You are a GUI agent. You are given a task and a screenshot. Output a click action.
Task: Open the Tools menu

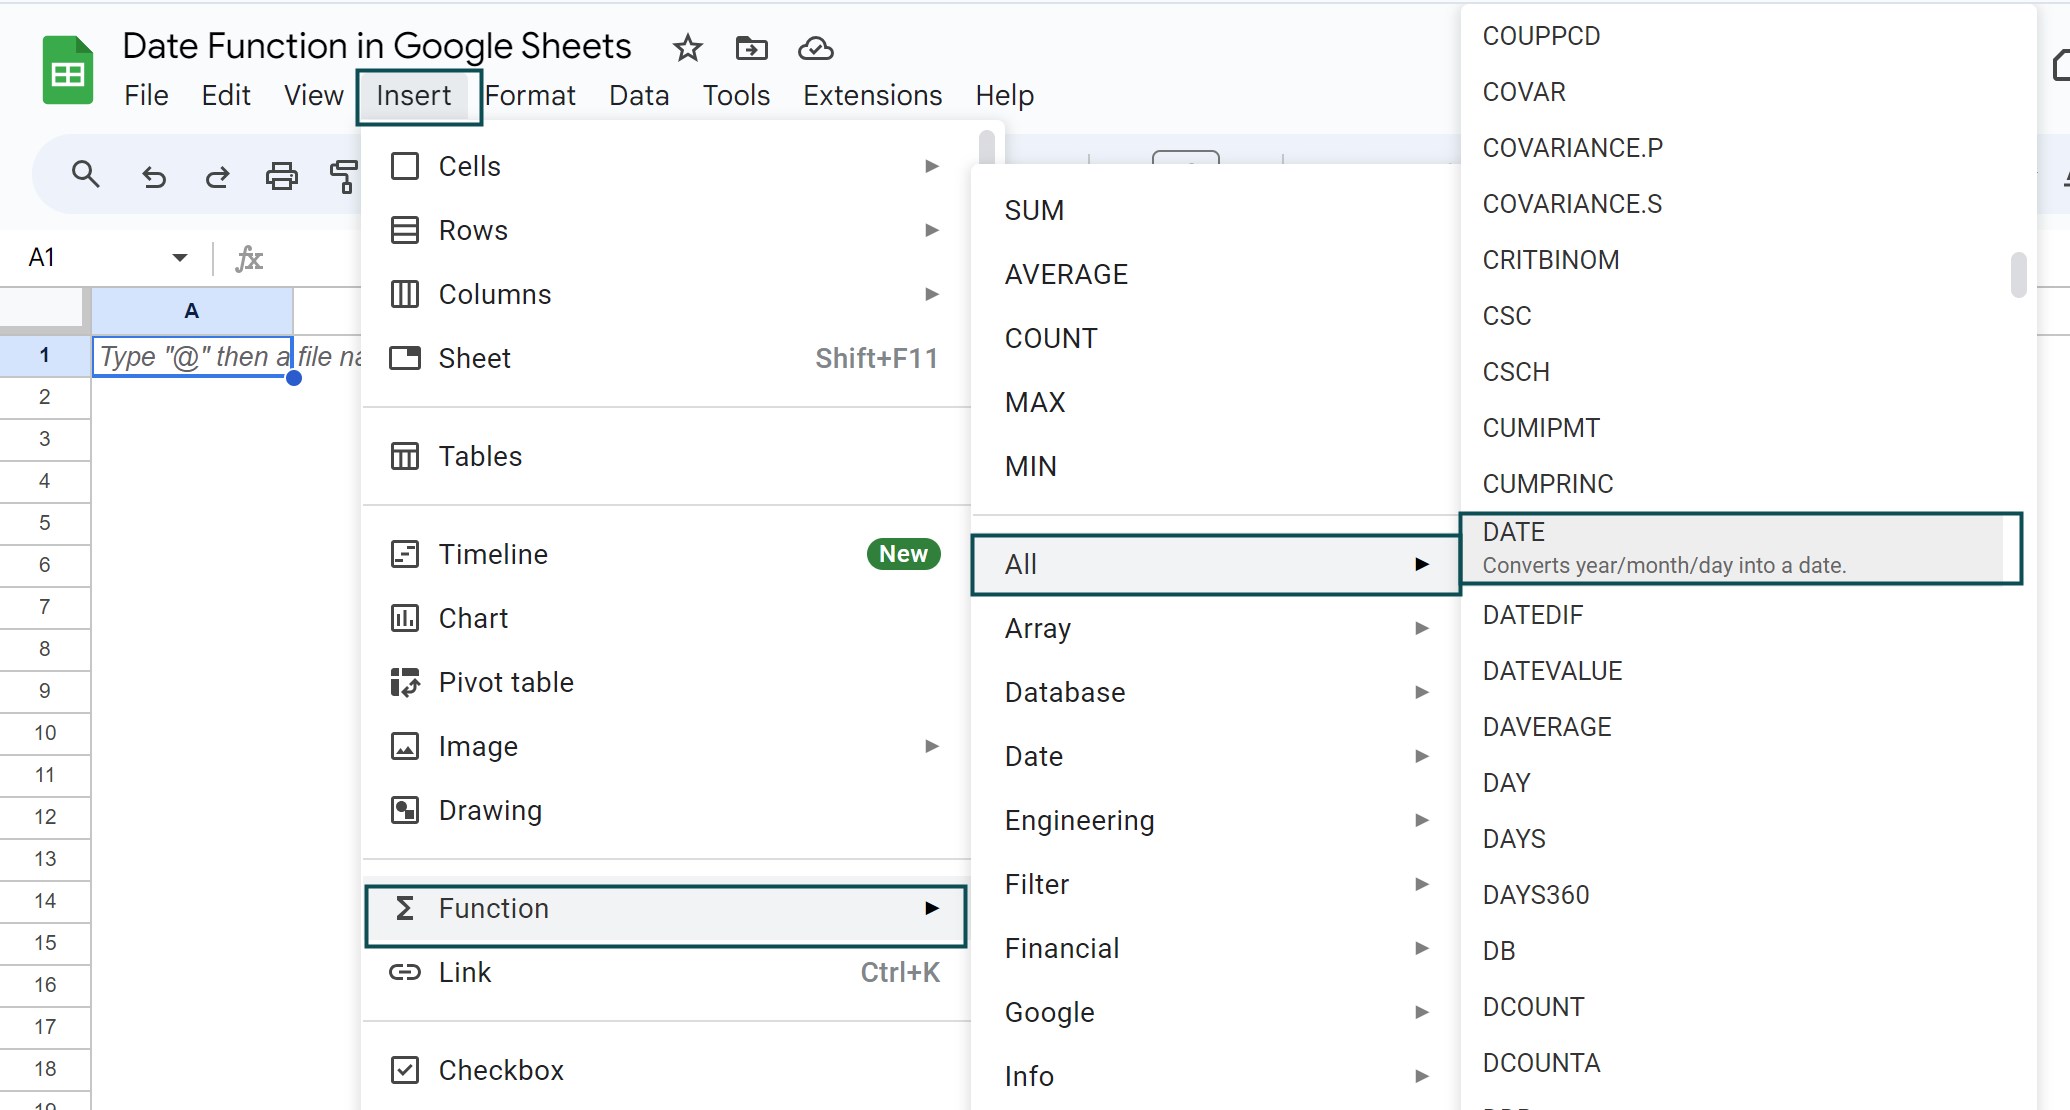736,95
